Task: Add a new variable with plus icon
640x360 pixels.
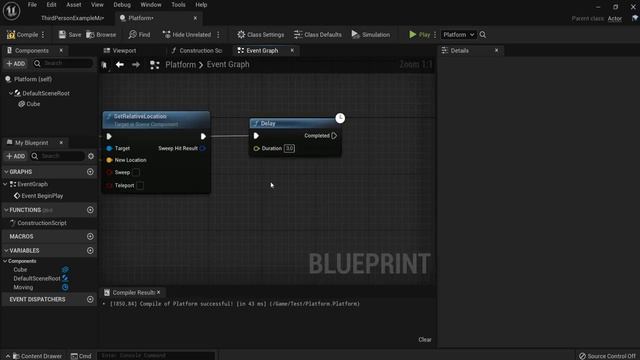Action: pyautogui.click(x=90, y=251)
